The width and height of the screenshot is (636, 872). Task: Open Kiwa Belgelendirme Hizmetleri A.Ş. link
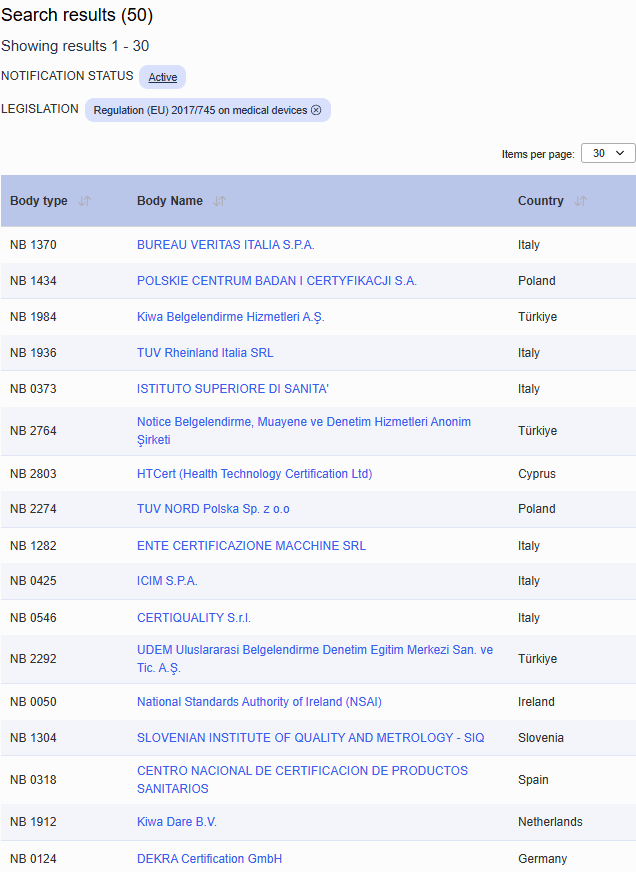[231, 317]
